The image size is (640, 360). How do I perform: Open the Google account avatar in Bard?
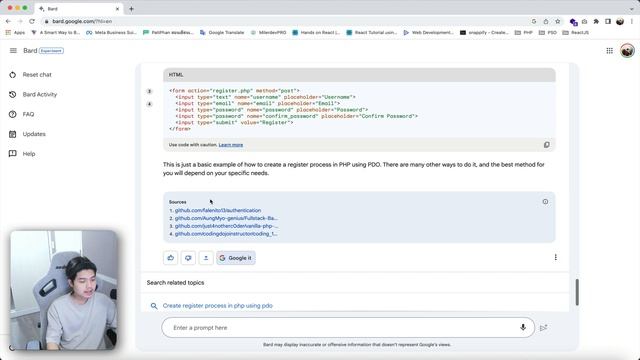click(627, 51)
